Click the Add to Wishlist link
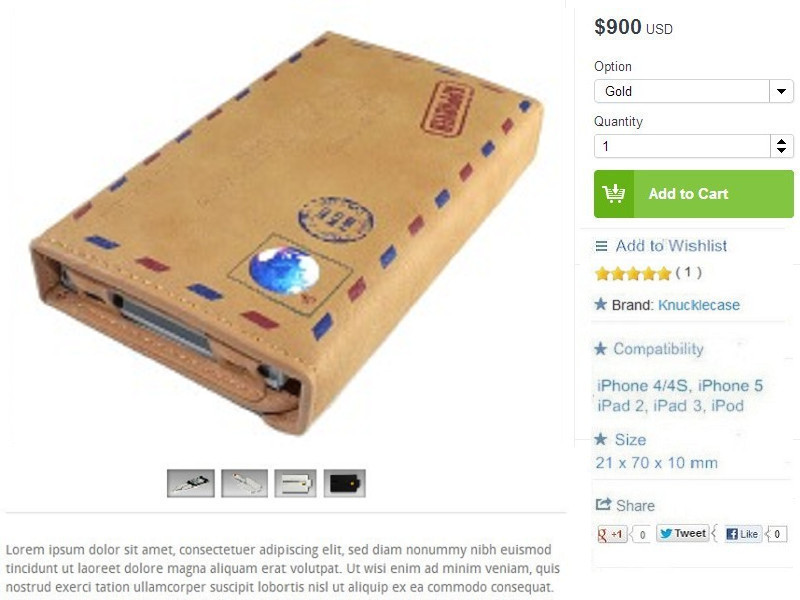The width and height of the screenshot is (800, 600). click(671, 246)
